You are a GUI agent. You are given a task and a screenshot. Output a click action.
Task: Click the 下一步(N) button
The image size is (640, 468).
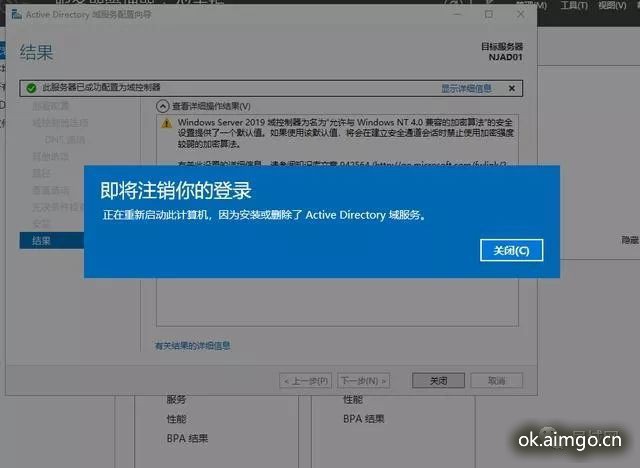click(364, 381)
